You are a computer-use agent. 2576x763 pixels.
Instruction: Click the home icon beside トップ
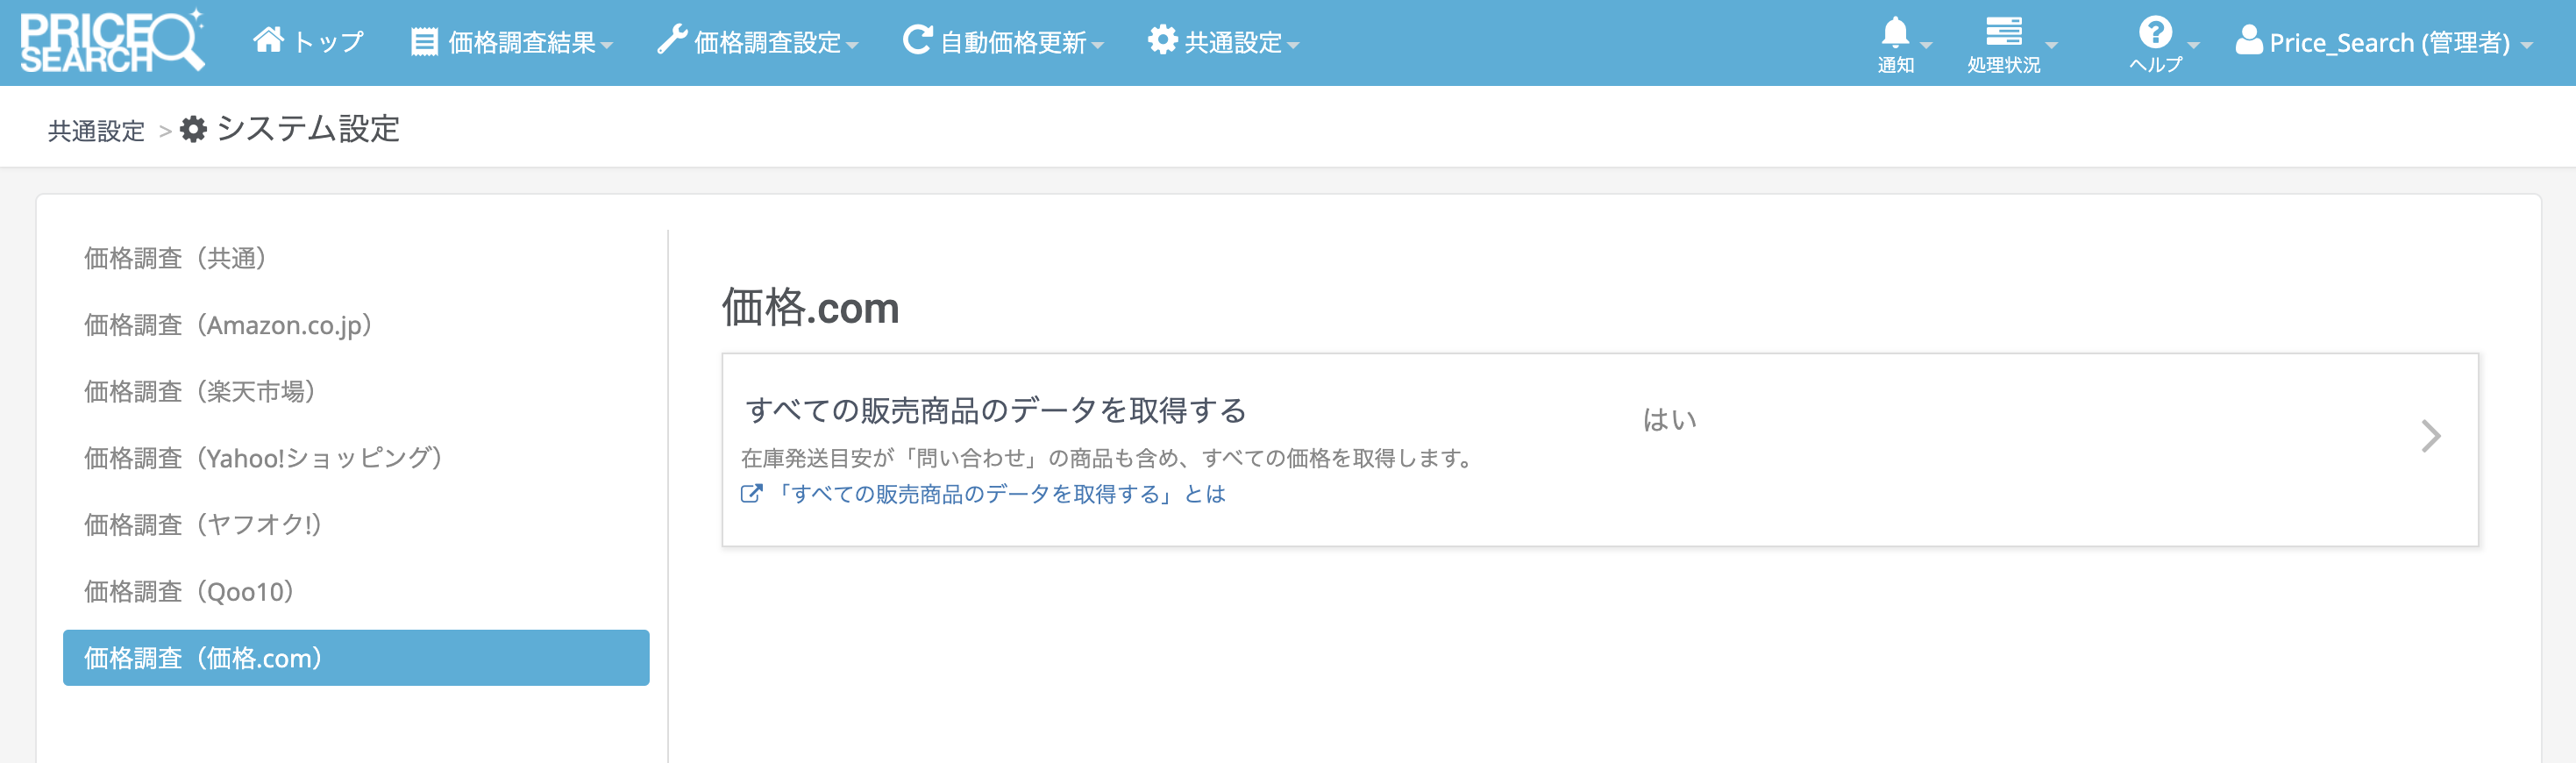click(268, 40)
